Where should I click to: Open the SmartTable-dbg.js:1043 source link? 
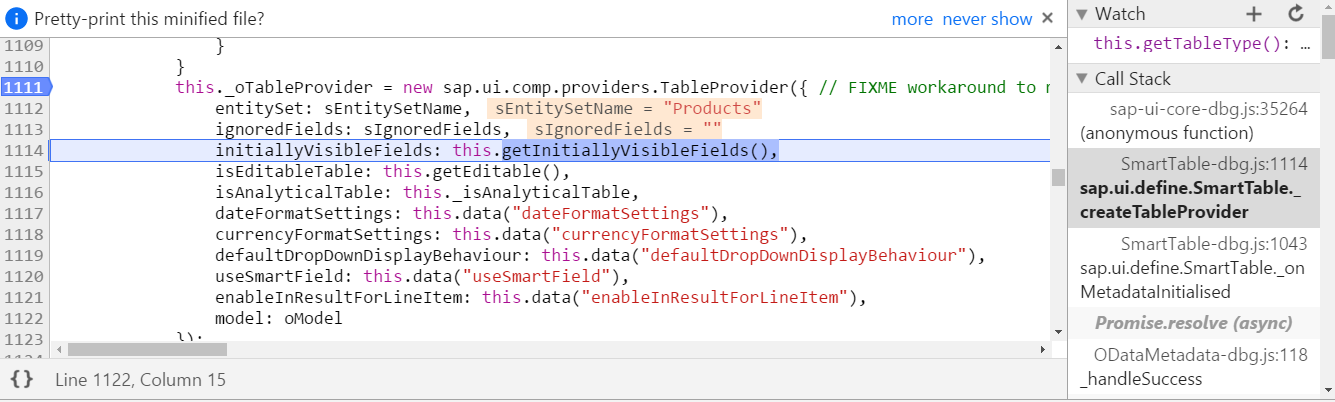pyautogui.click(x=1214, y=244)
